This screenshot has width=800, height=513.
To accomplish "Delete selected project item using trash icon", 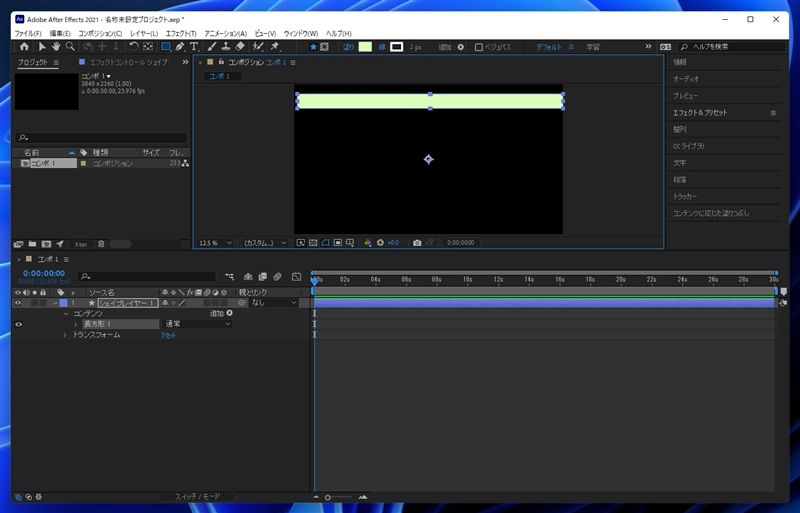I will pos(101,243).
